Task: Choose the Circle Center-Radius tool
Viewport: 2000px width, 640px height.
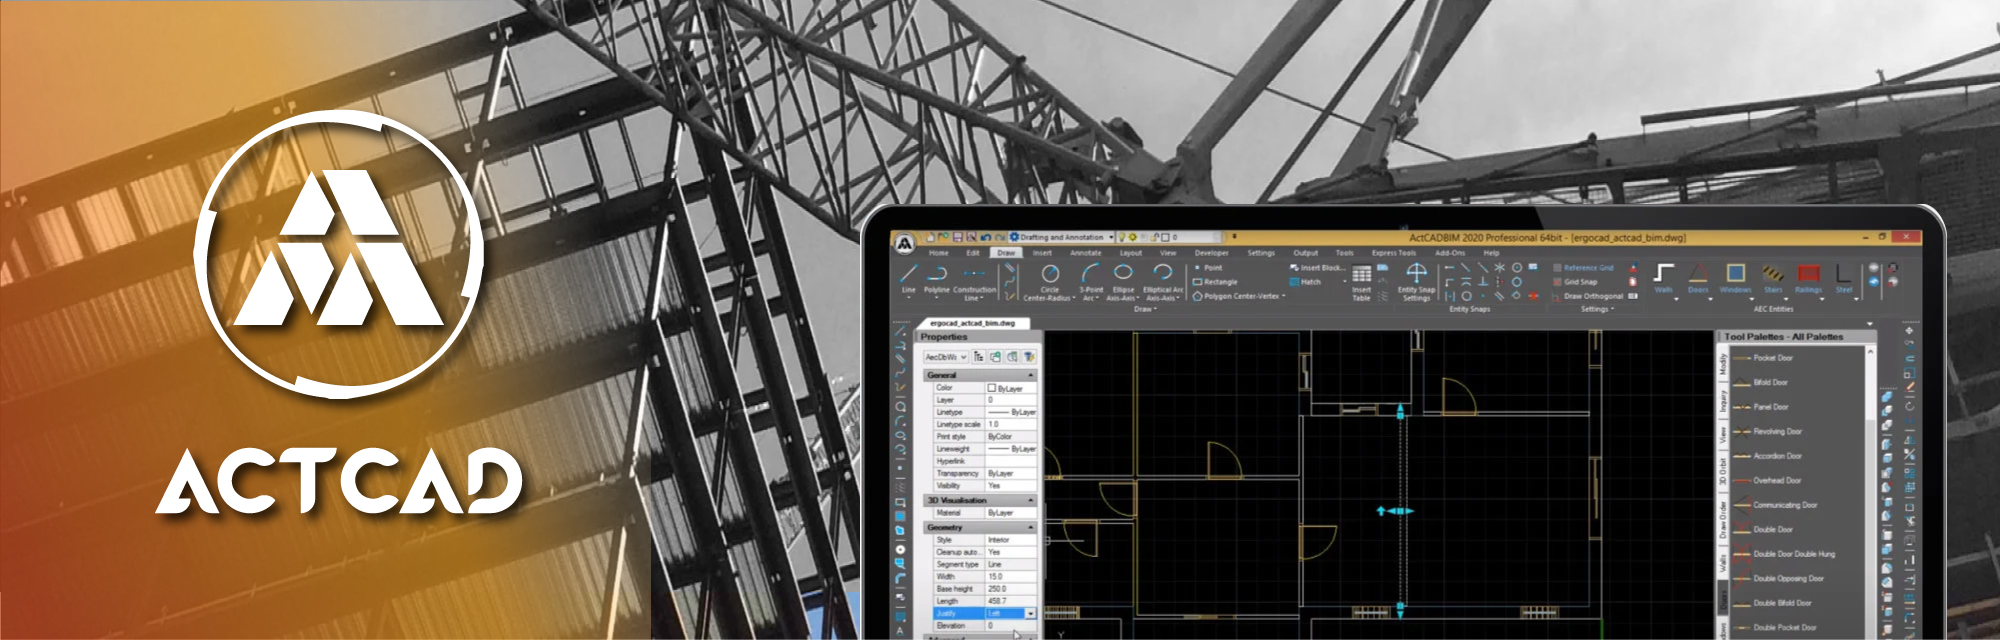Action: click(x=1049, y=275)
